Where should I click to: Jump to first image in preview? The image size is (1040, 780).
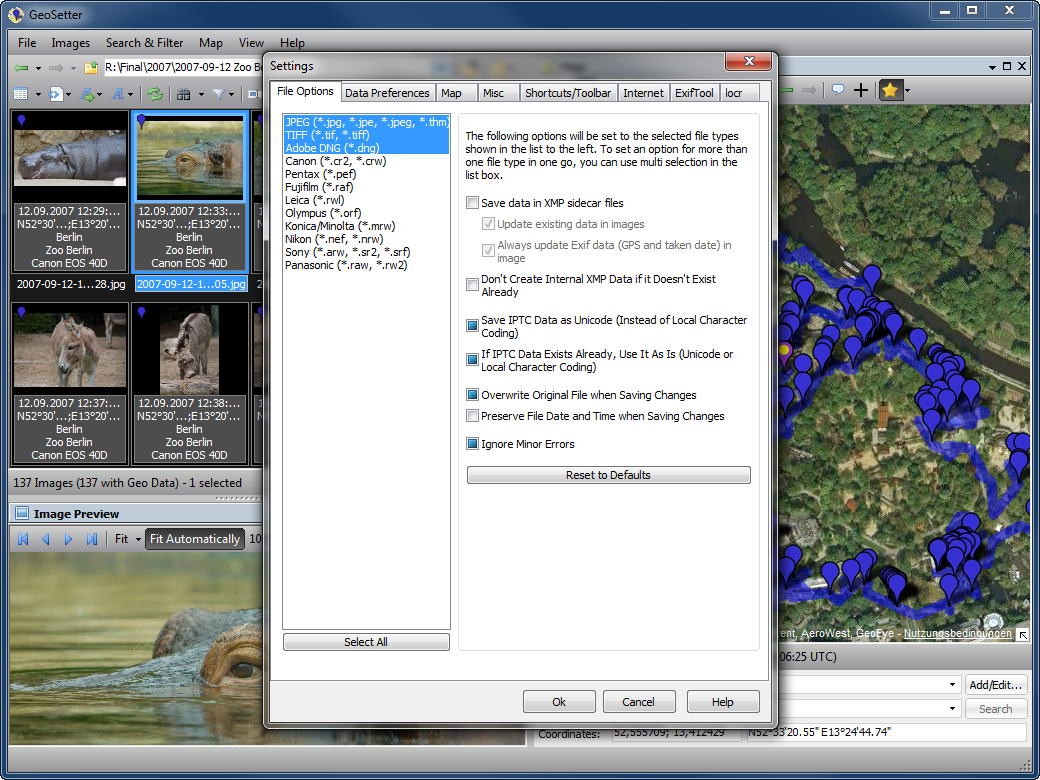22,539
